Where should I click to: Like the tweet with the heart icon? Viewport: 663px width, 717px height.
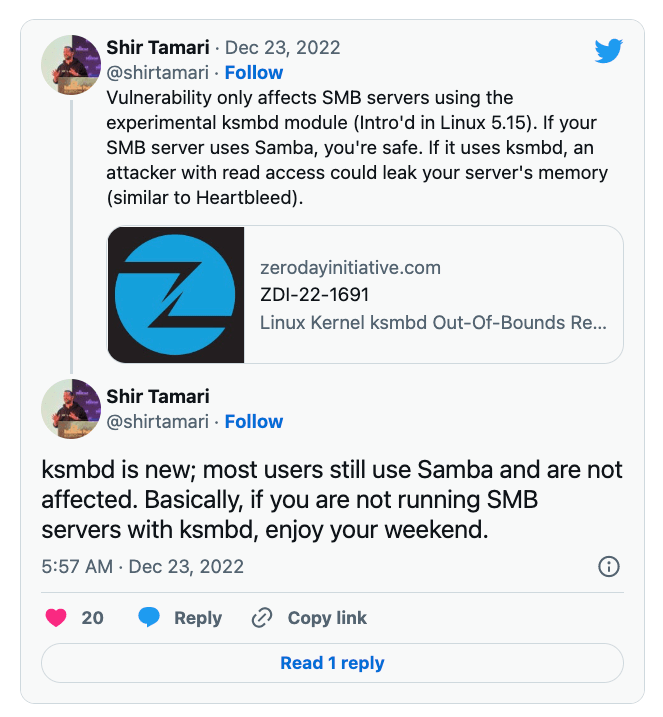(57, 617)
